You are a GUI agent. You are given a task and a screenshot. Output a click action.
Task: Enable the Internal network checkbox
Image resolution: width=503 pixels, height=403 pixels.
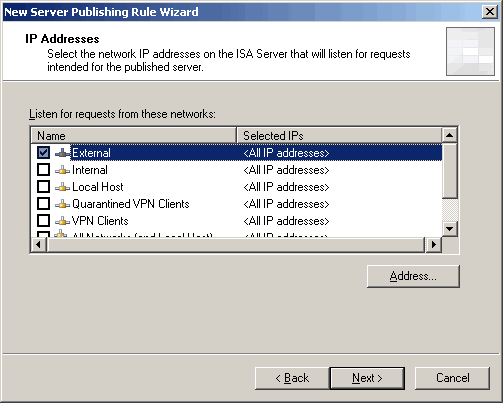[x=43, y=170]
